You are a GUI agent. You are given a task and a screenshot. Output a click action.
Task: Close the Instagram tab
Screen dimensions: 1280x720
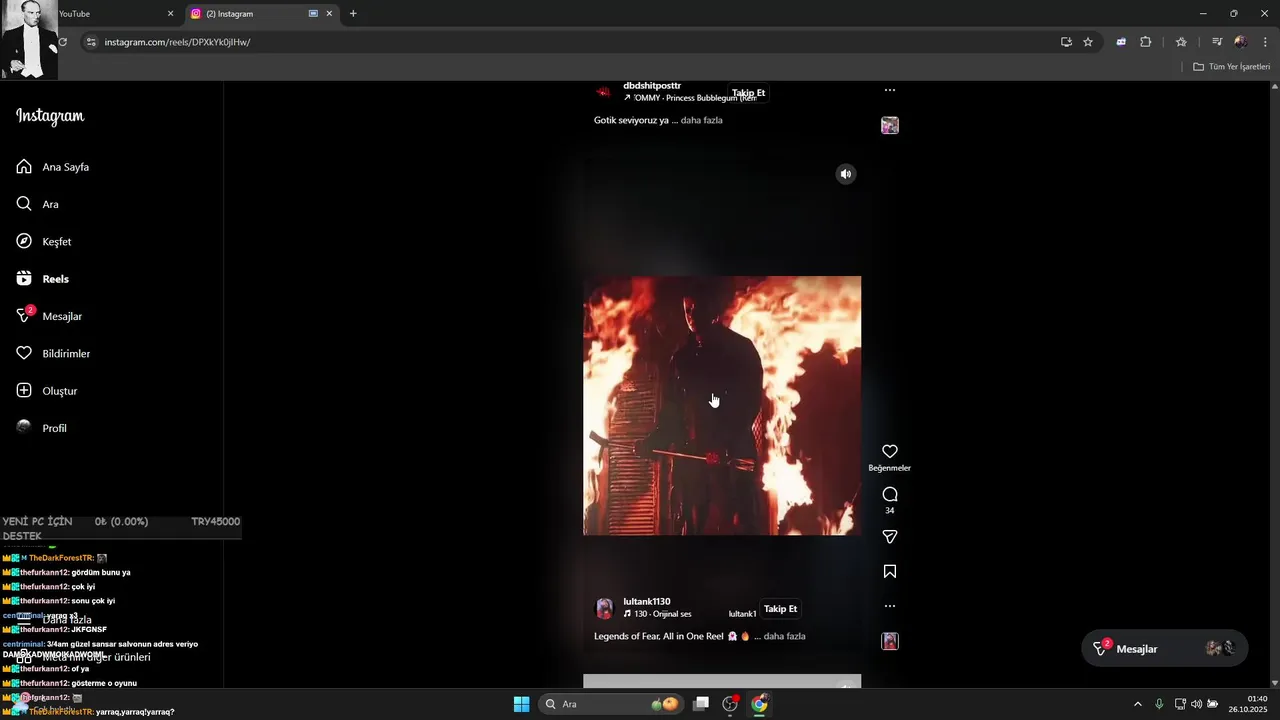coord(329,14)
